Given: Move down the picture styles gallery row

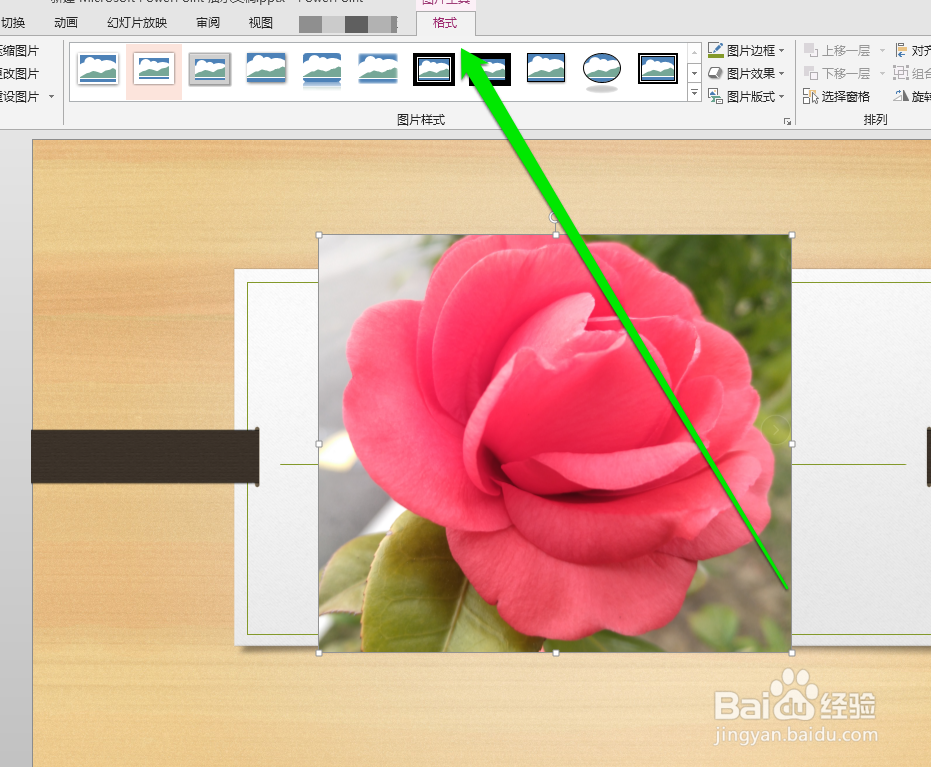Looking at the screenshot, I should pos(694,73).
